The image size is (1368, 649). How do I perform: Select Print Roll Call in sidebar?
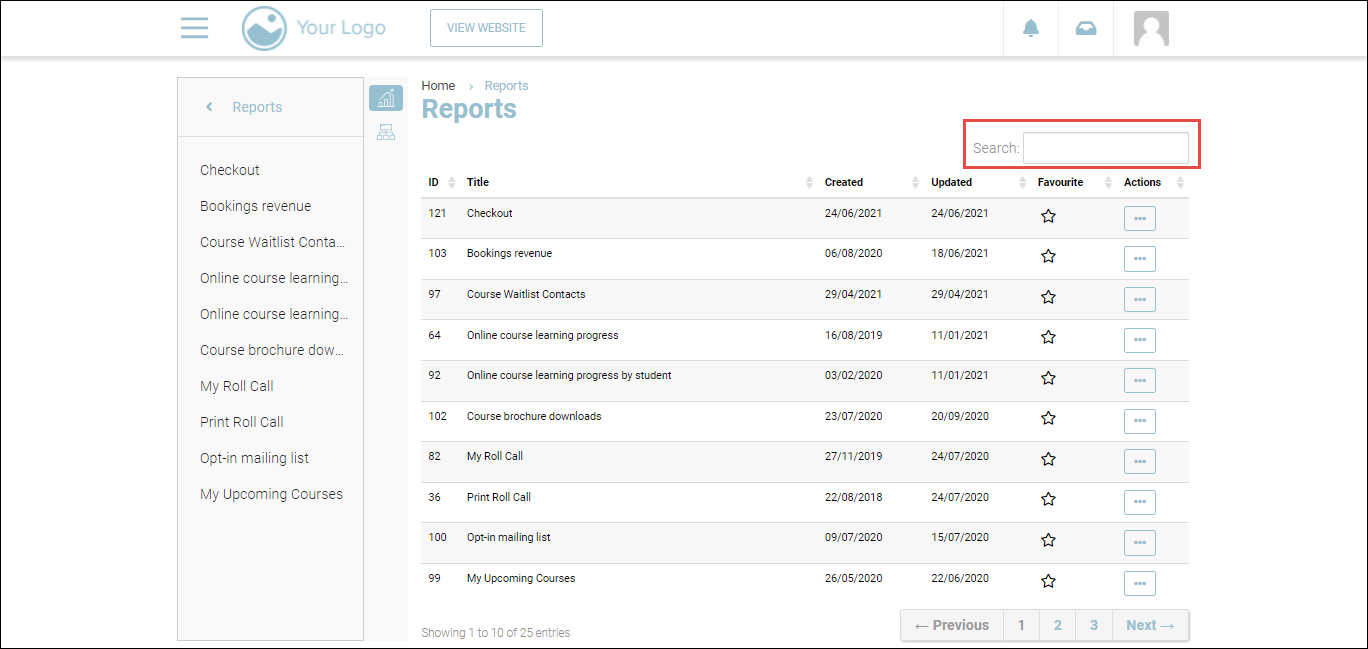[242, 422]
